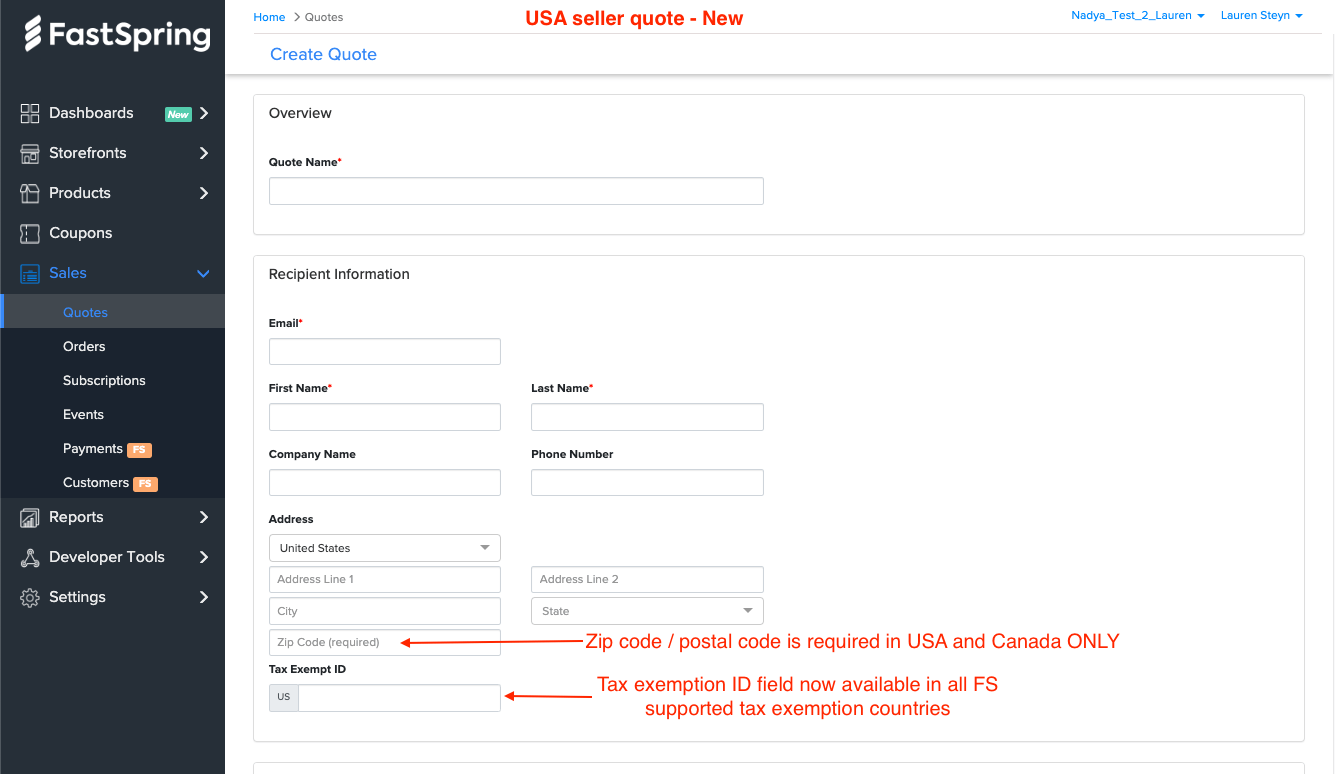Click the FastSpring logo
Screen dimensions: 1335x774
pyautogui.click(x=112, y=35)
